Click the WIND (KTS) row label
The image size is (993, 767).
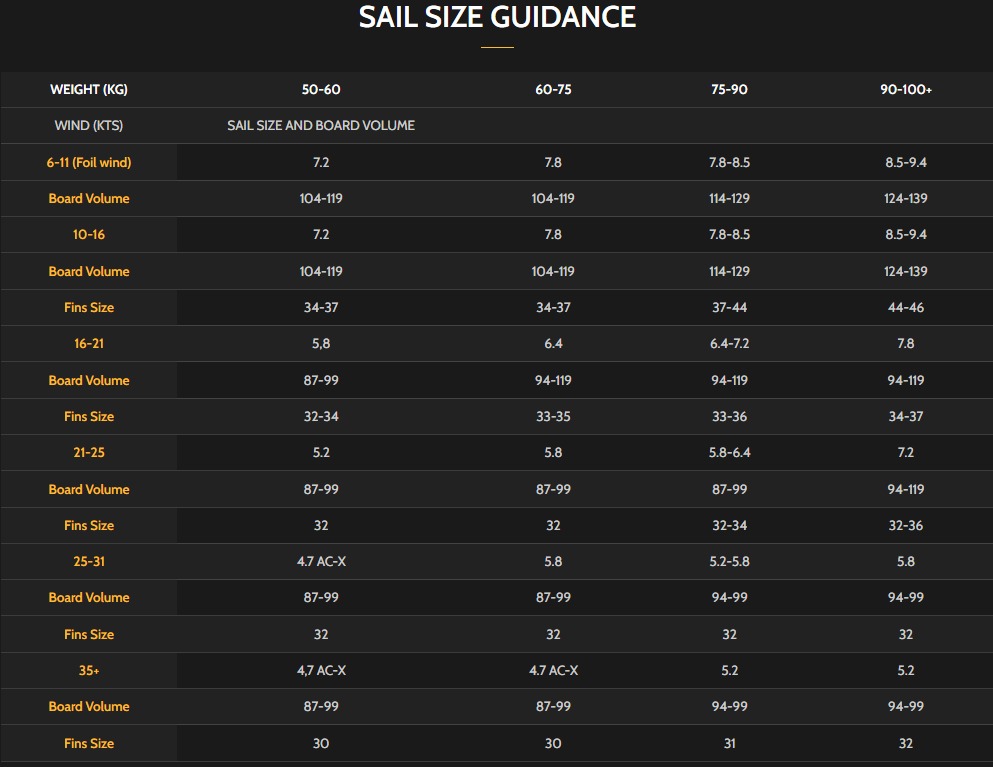(x=89, y=126)
